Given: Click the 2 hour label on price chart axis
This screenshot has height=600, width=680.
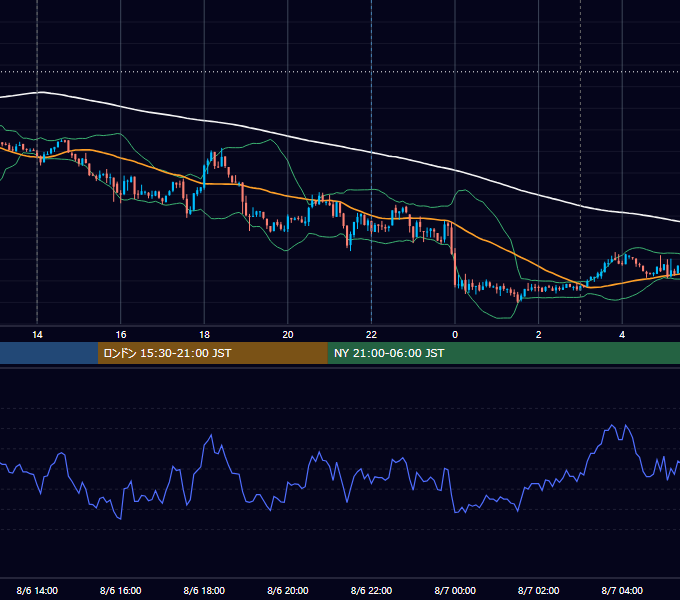Looking at the screenshot, I should pos(539,335).
